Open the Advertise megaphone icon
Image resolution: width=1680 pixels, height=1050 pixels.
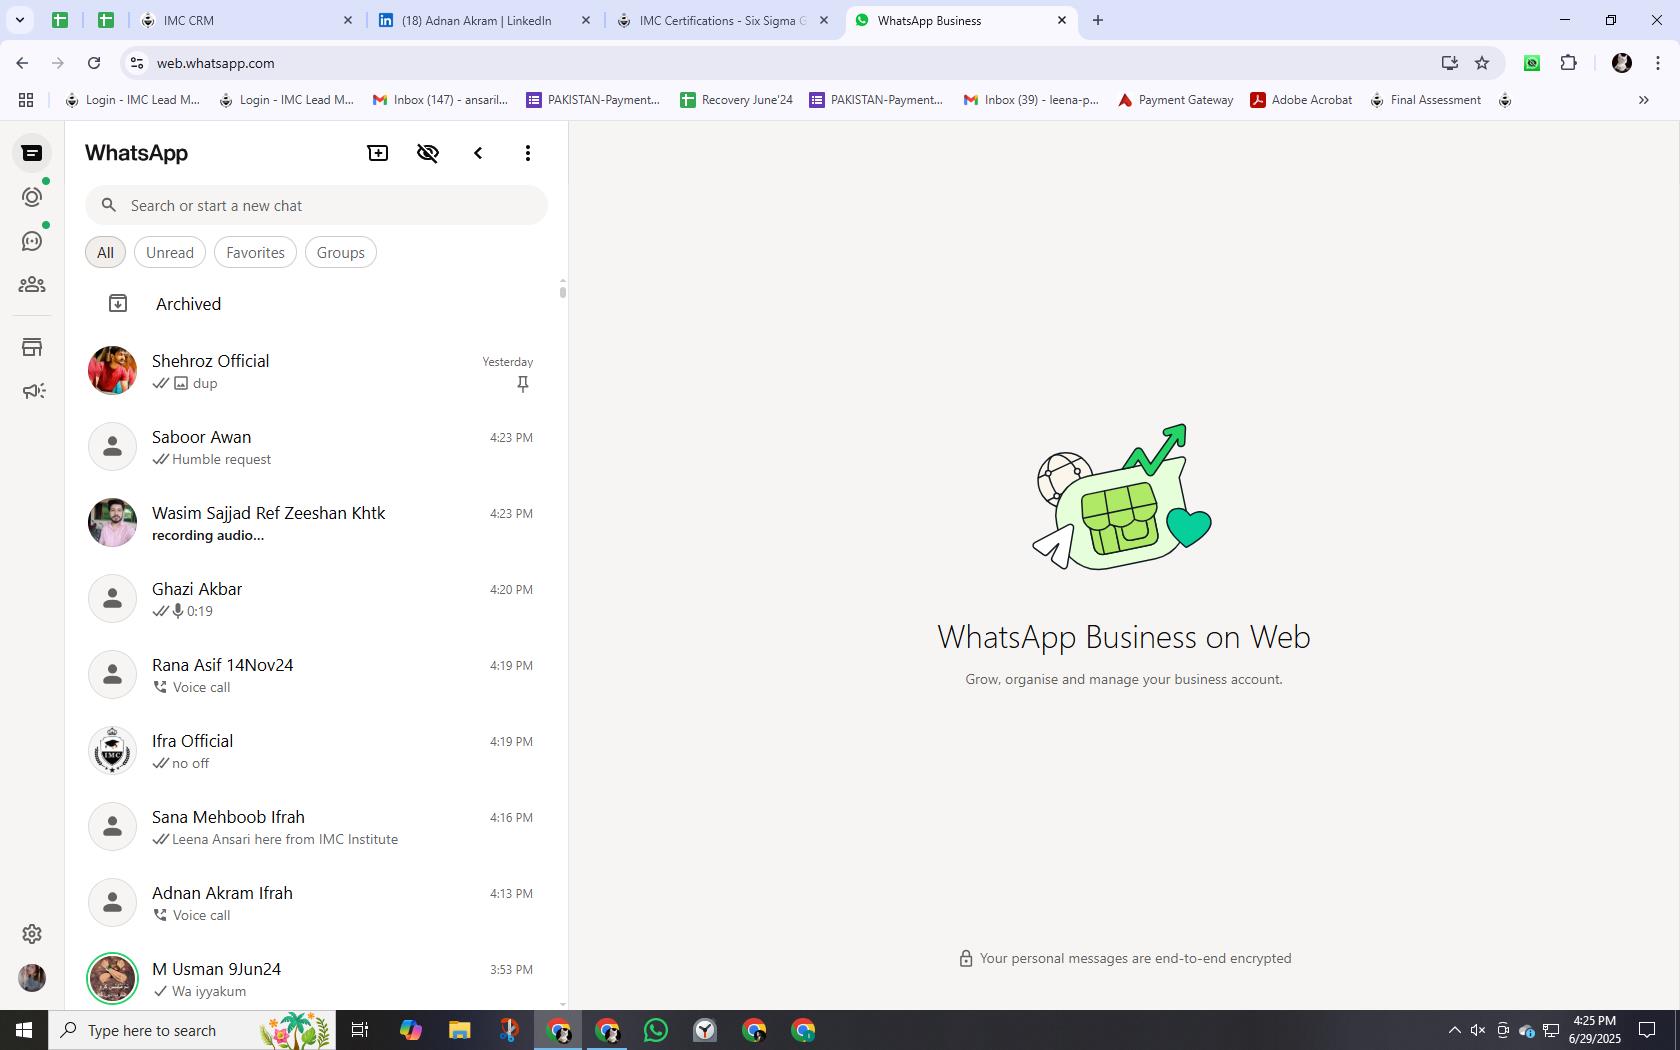pos(32,391)
